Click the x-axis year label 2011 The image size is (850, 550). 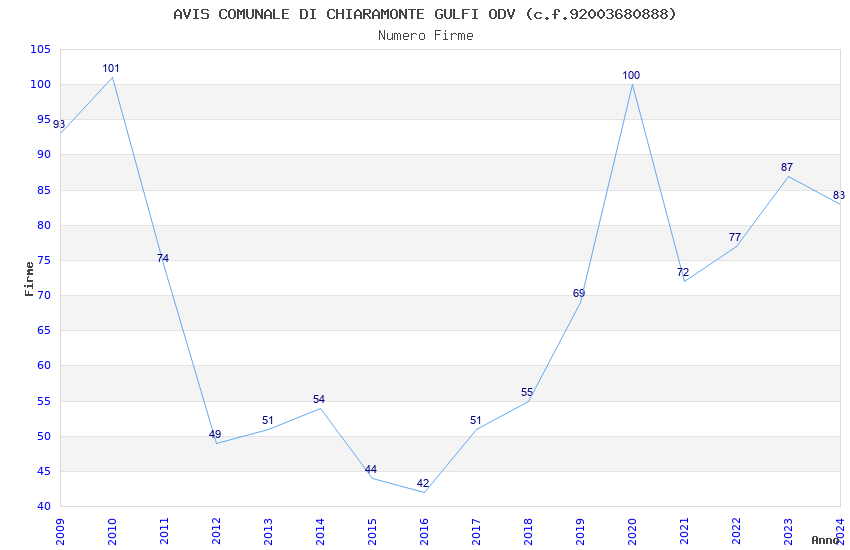(164, 531)
